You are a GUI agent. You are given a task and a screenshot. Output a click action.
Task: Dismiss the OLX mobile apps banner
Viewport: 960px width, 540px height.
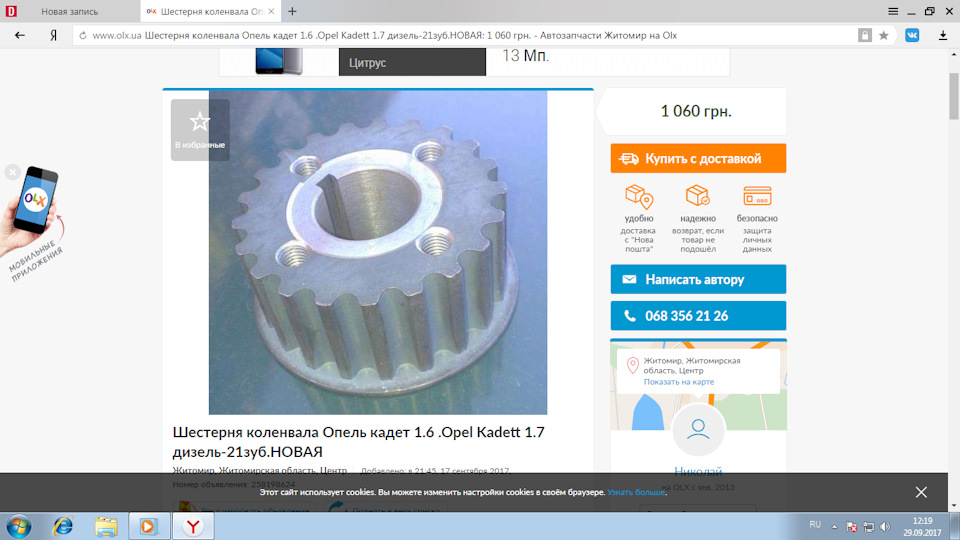[12, 172]
